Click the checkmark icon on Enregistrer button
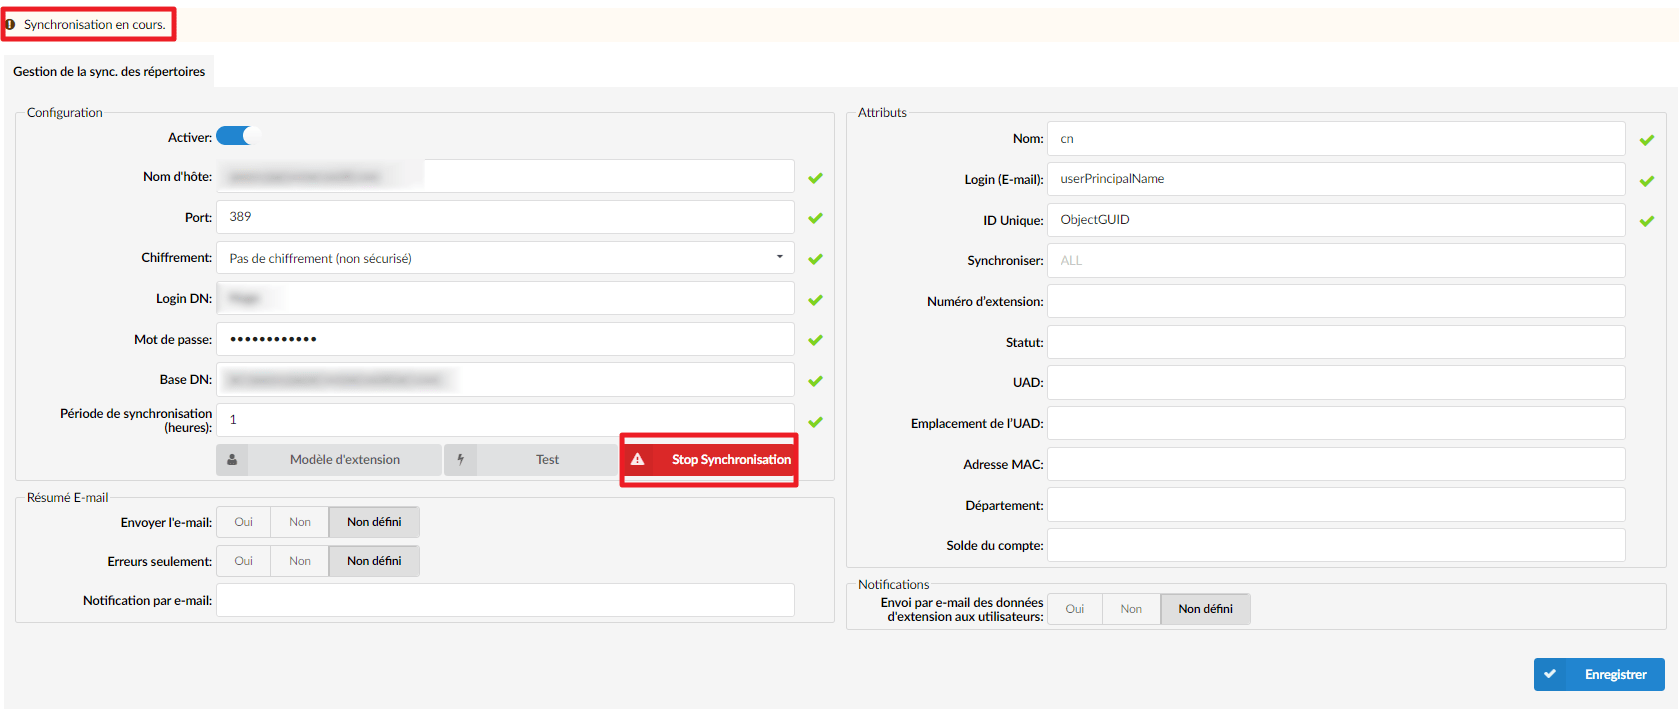This screenshot has height=712, width=1679. pyautogui.click(x=1550, y=674)
